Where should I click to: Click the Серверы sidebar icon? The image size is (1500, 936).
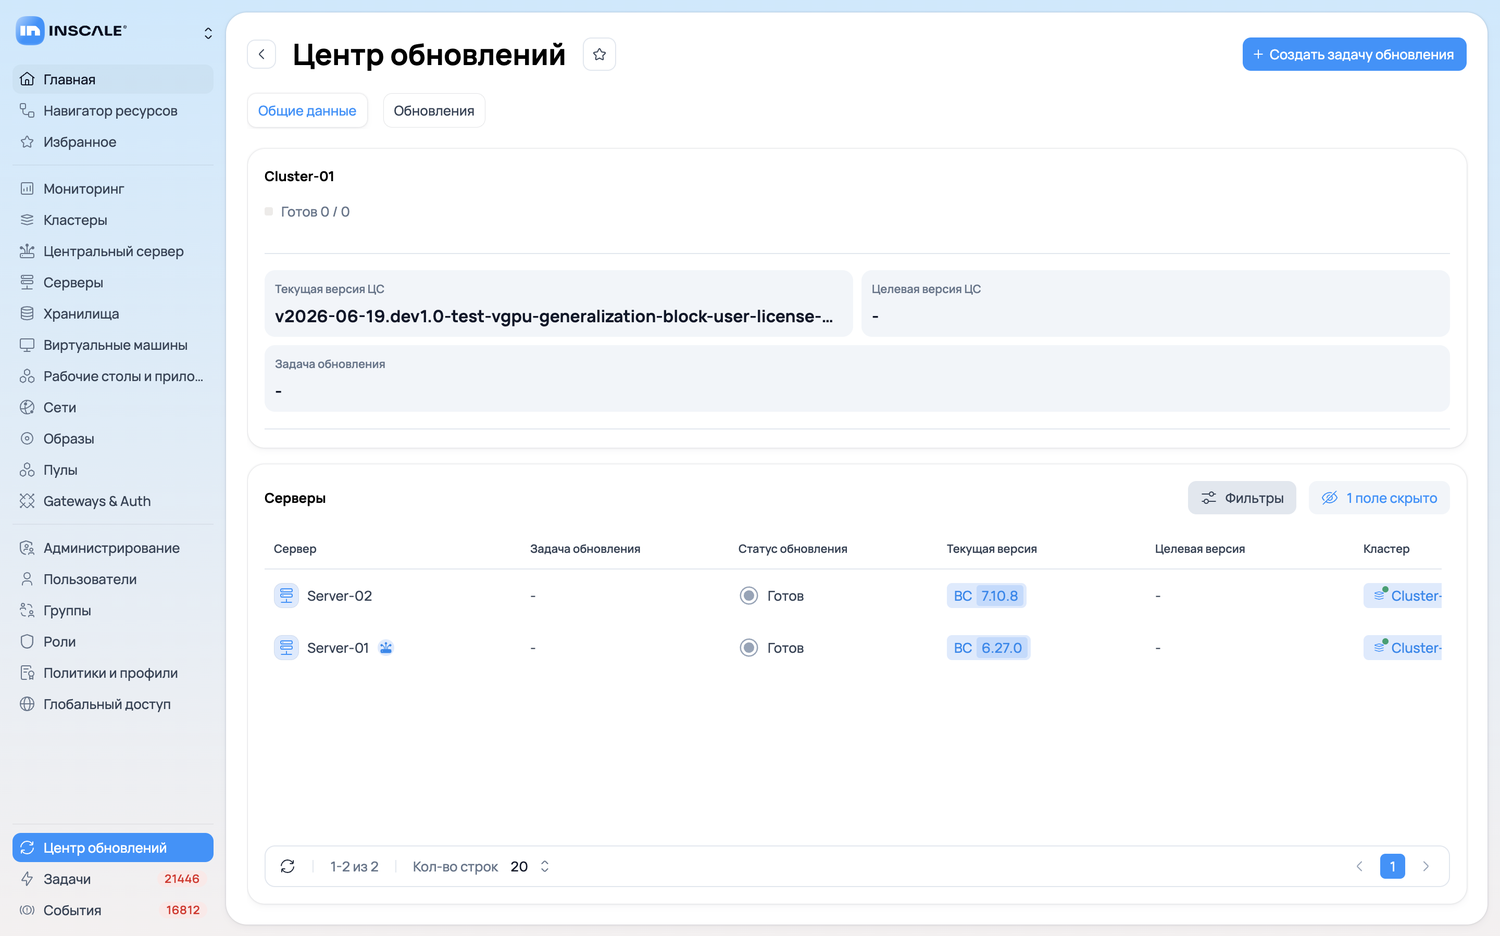pos(27,282)
